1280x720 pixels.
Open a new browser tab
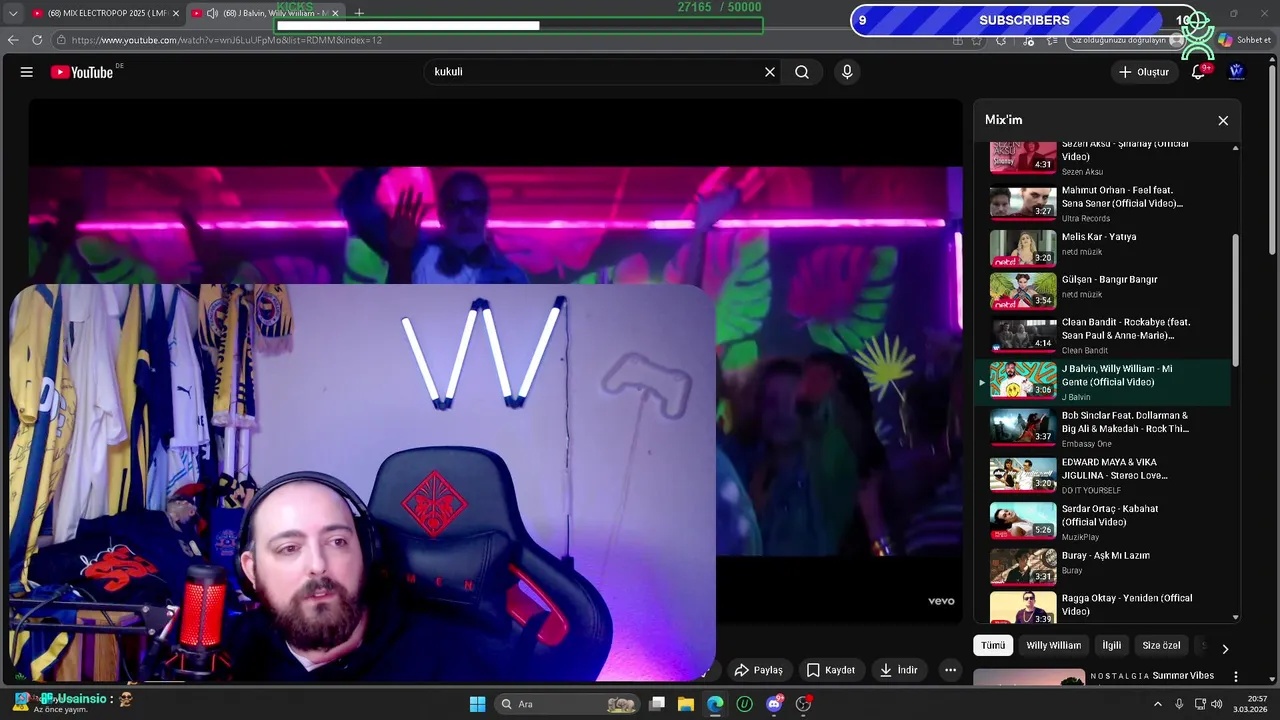pyautogui.click(x=359, y=13)
